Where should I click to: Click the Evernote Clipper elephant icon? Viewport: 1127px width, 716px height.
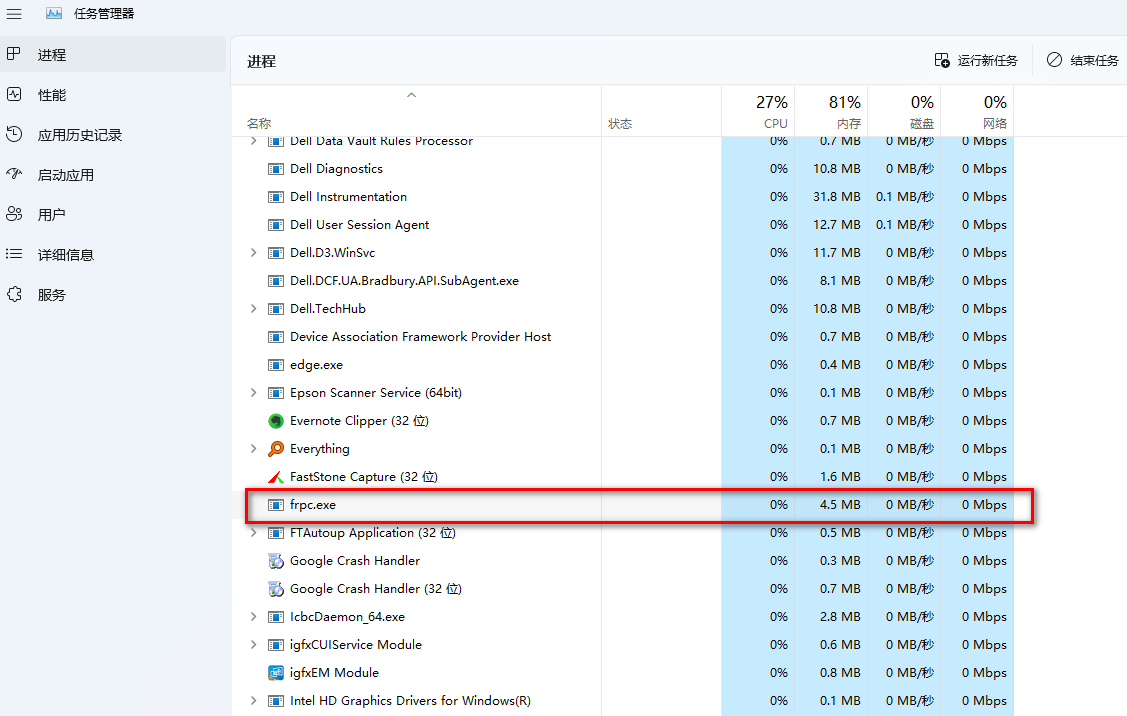coord(277,421)
